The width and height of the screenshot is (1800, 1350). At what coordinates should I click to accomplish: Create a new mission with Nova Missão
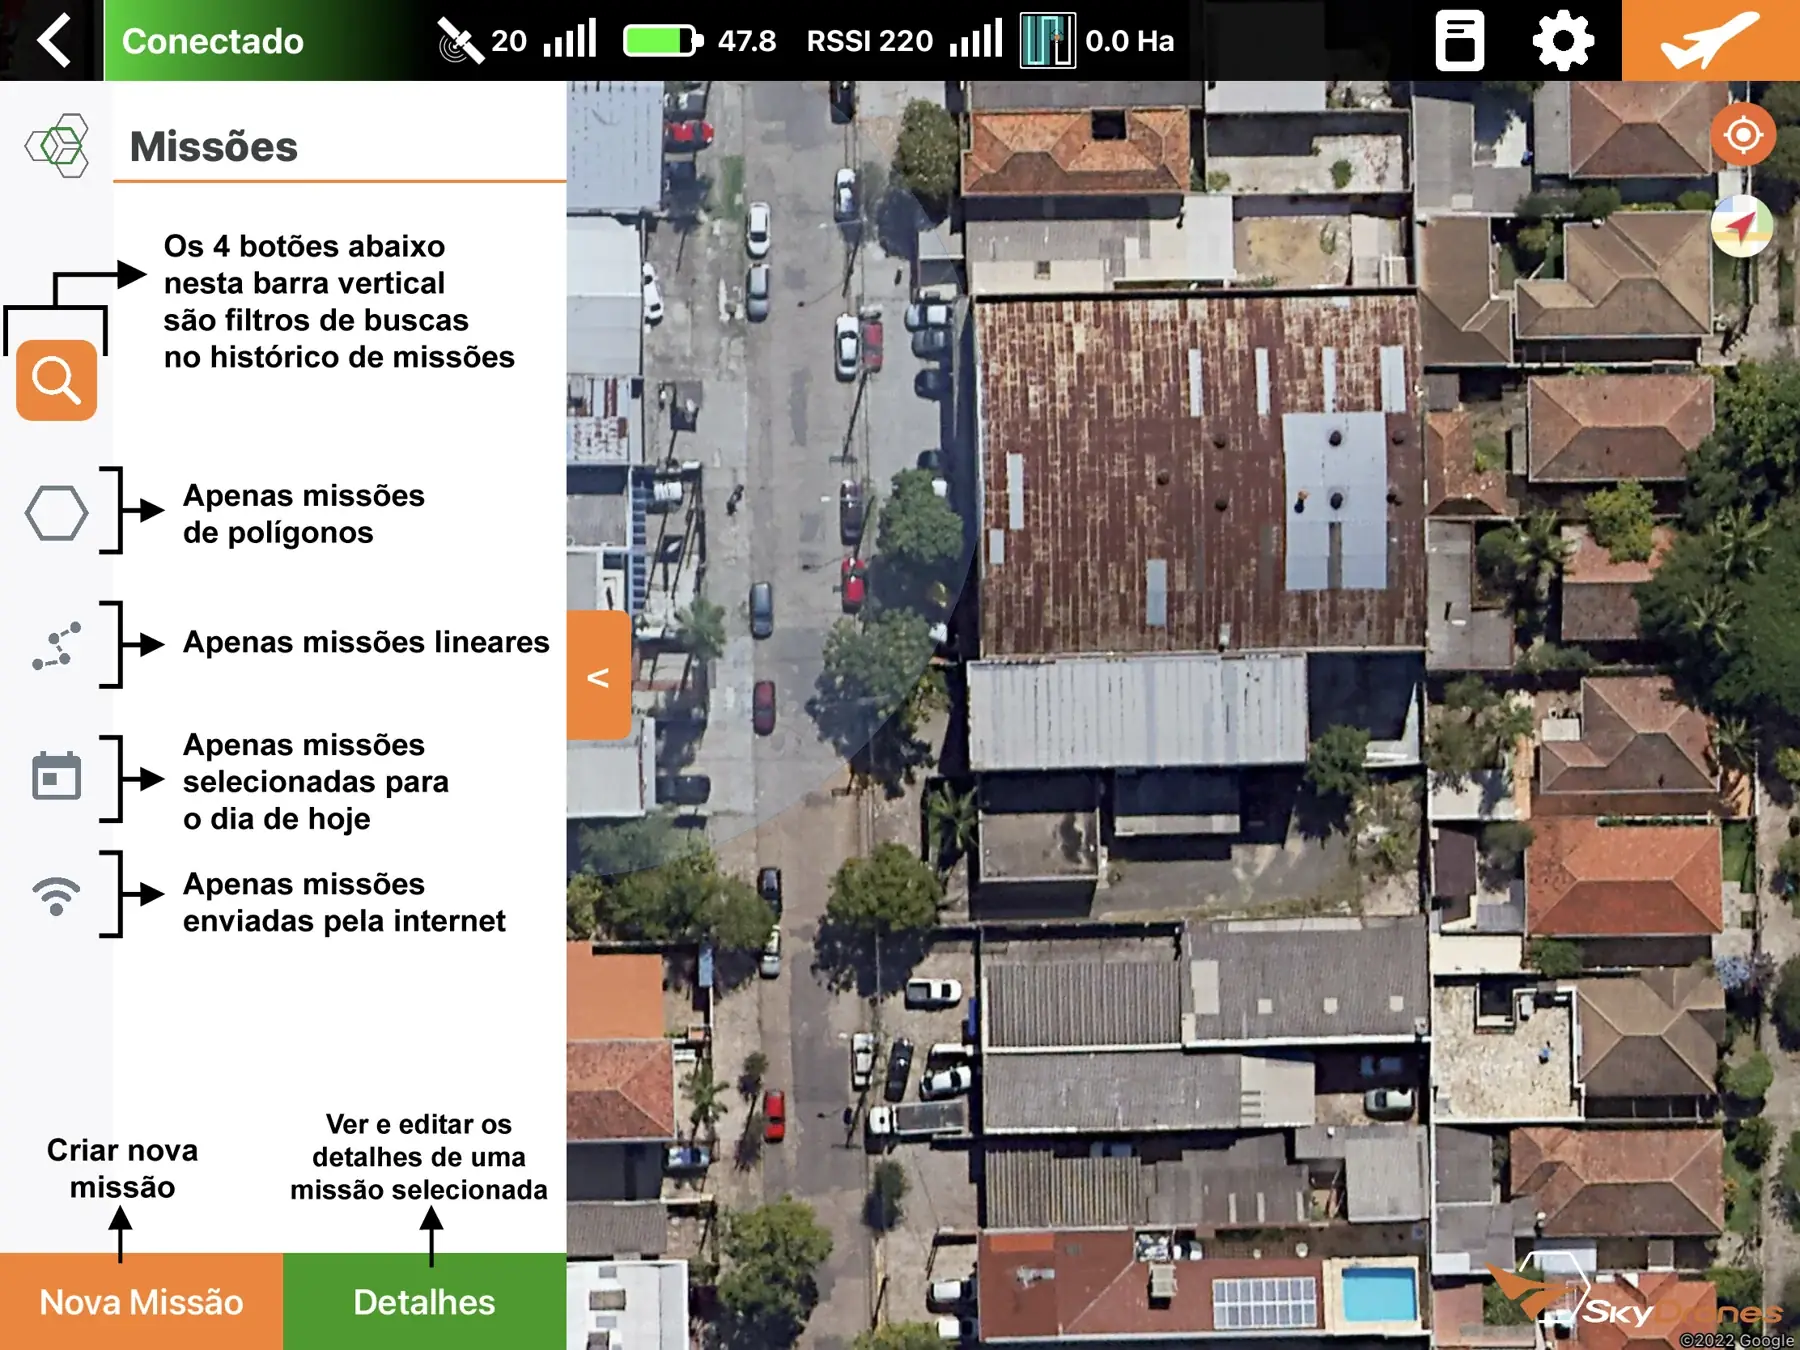point(141,1301)
